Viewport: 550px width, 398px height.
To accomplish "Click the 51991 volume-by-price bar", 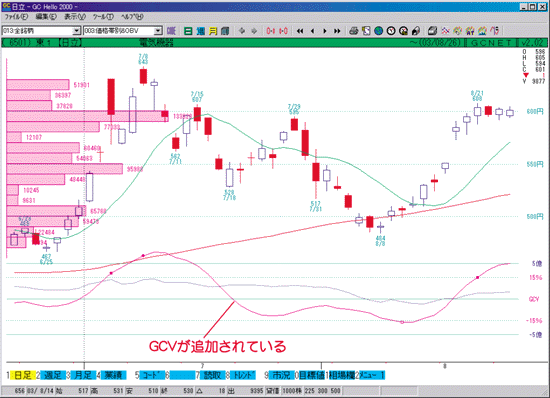I will (x=38, y=85).
